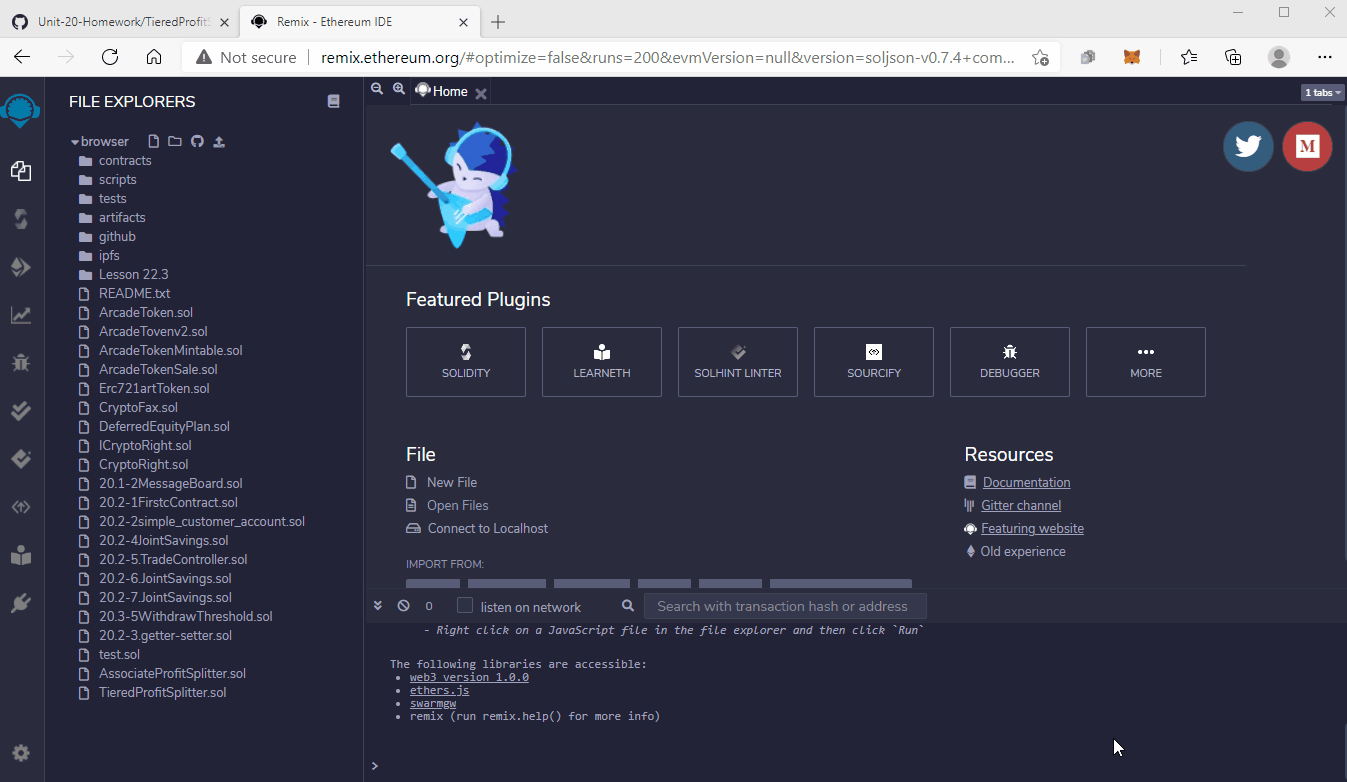Open MetaMask fox extension
Viewport: 1347px width, 782px height.
tap(1132, 57)
